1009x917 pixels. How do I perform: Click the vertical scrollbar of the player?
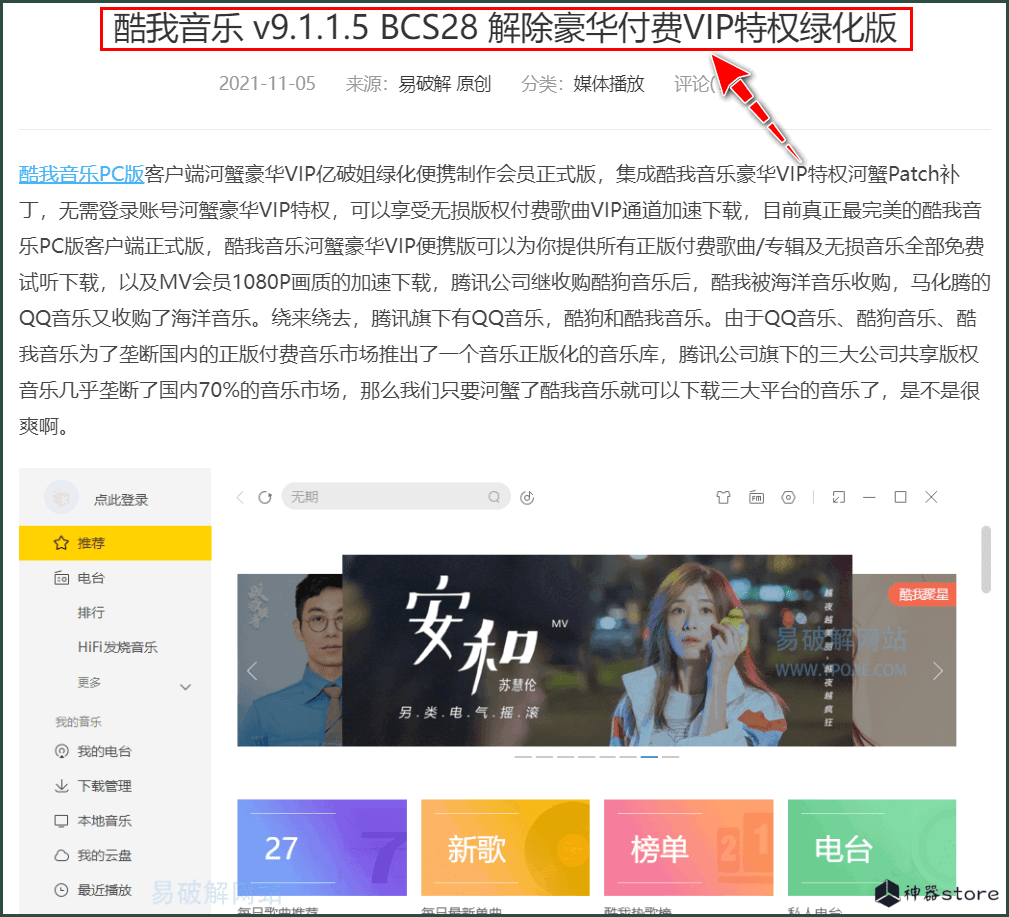pyautogui.click(x=986, y=559)
